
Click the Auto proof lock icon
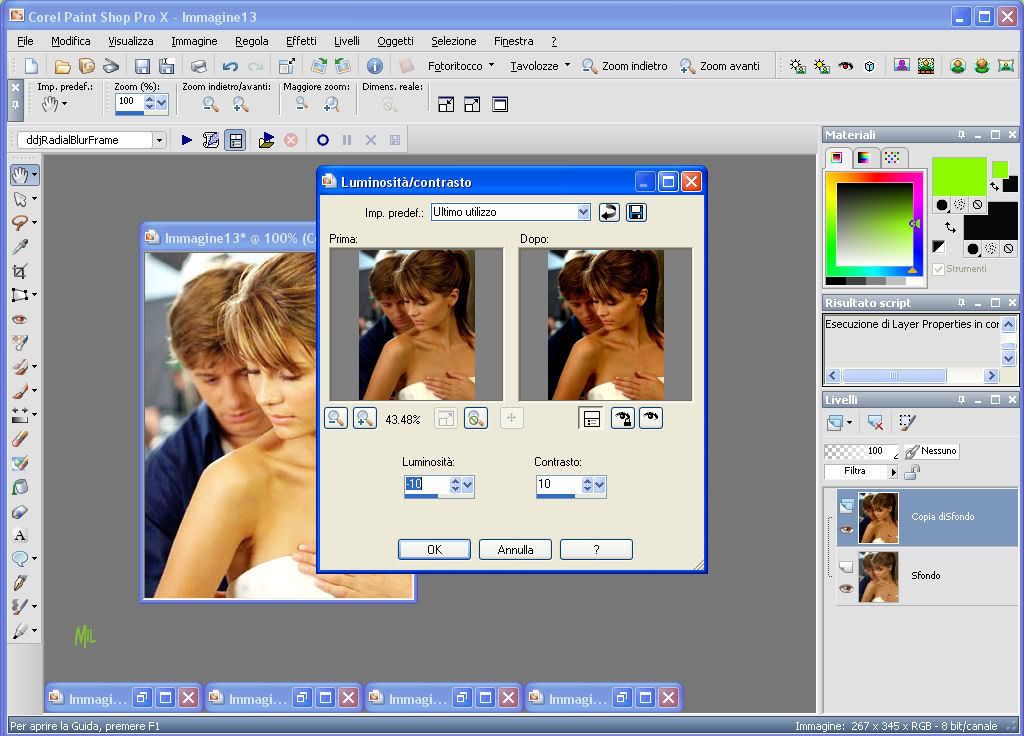point(623,419)
